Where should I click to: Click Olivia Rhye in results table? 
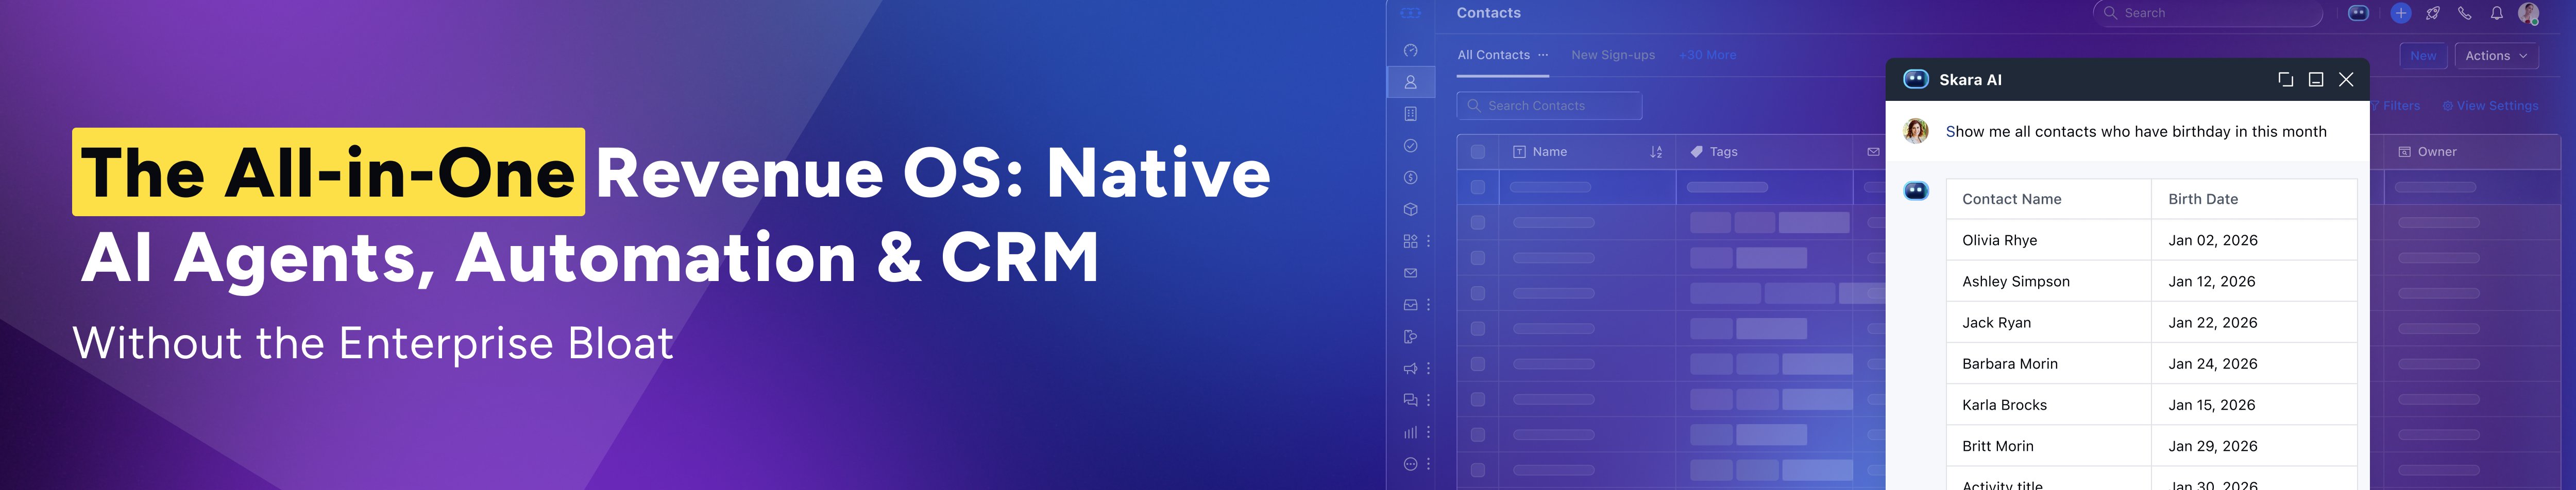[1999, 240]
